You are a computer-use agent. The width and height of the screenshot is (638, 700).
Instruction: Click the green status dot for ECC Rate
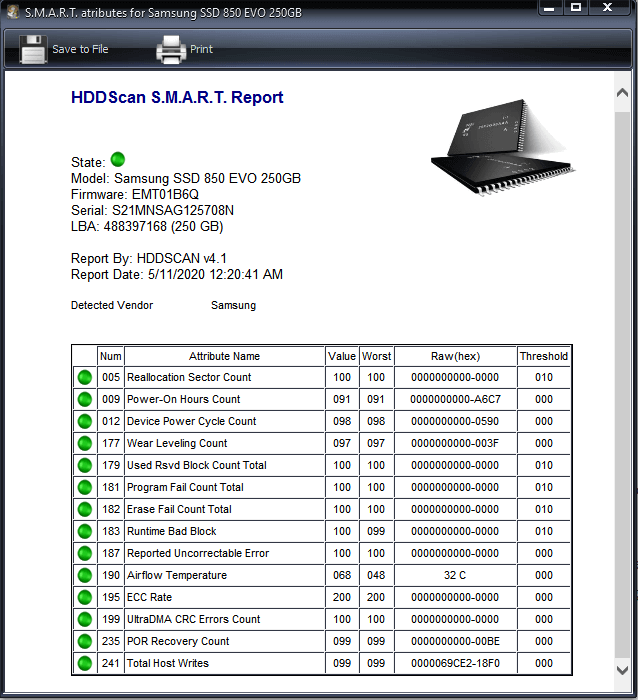(x=85, y=597)
